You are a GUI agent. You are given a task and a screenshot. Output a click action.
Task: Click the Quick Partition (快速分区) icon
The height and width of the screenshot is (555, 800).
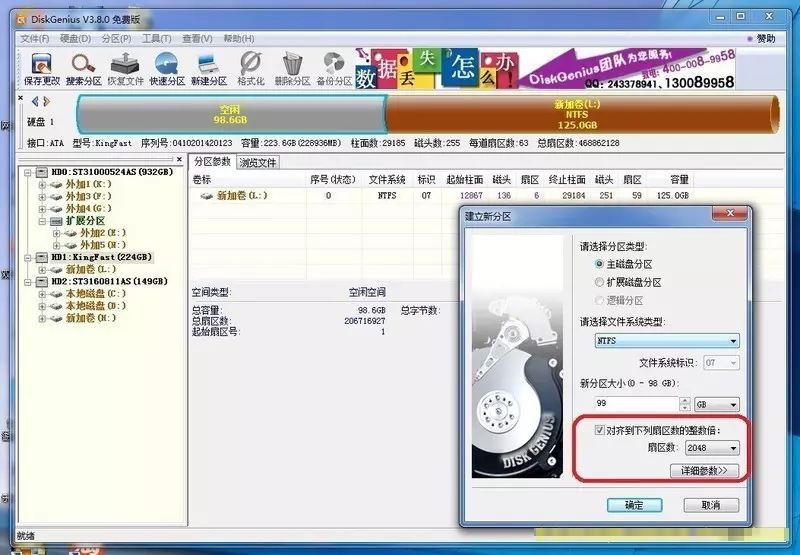167,69
